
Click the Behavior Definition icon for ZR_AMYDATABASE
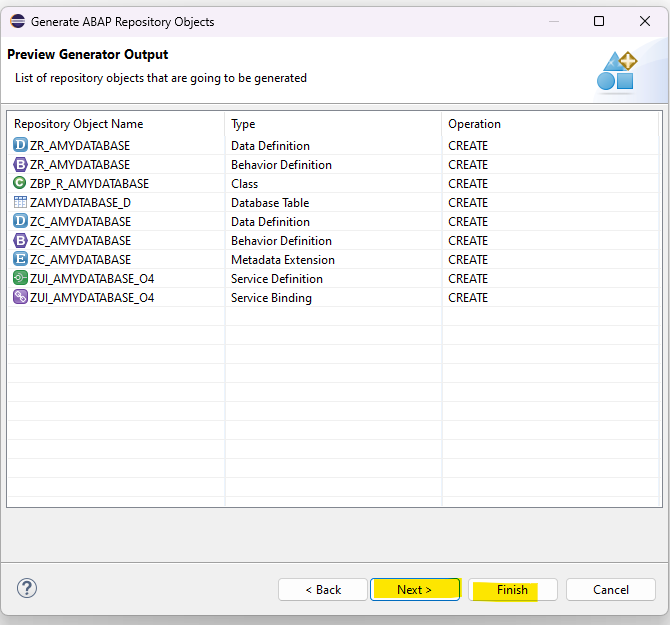pos(20,164)
